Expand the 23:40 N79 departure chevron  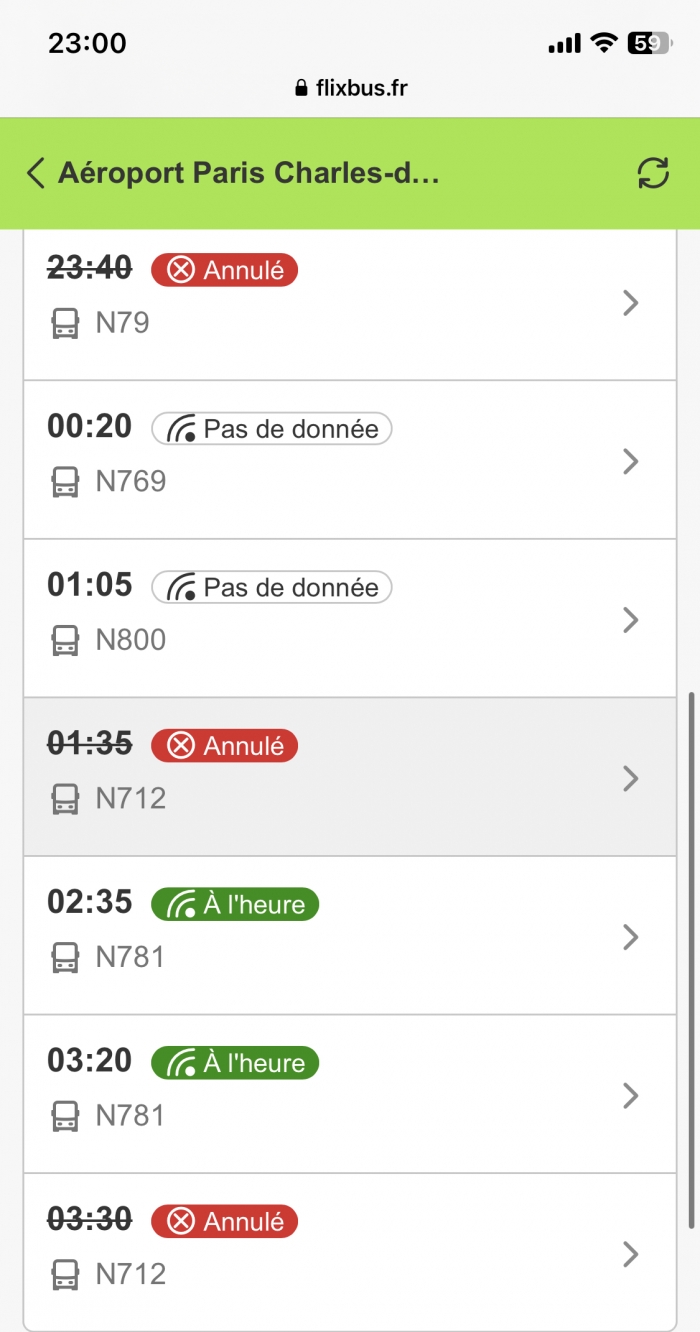pos(630,302)
